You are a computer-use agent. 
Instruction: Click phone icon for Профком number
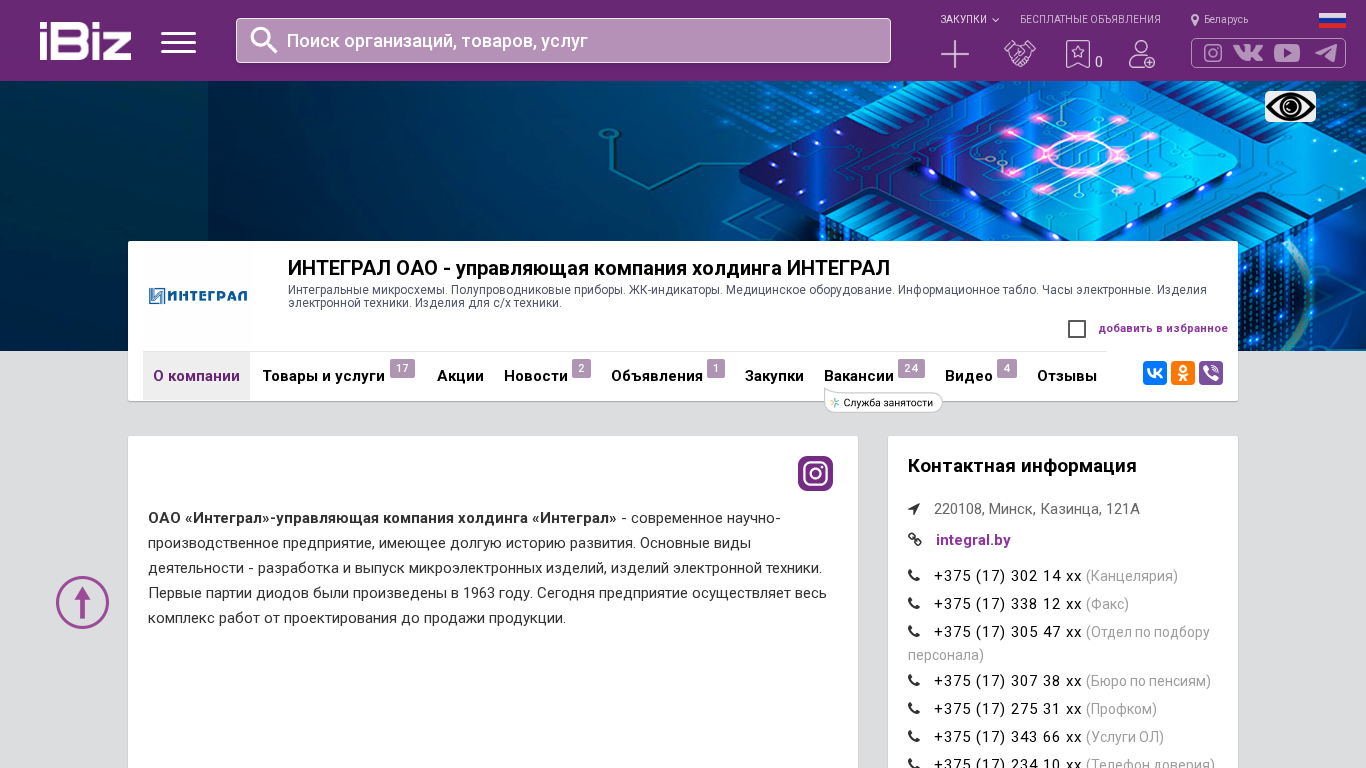pos(914,708)
